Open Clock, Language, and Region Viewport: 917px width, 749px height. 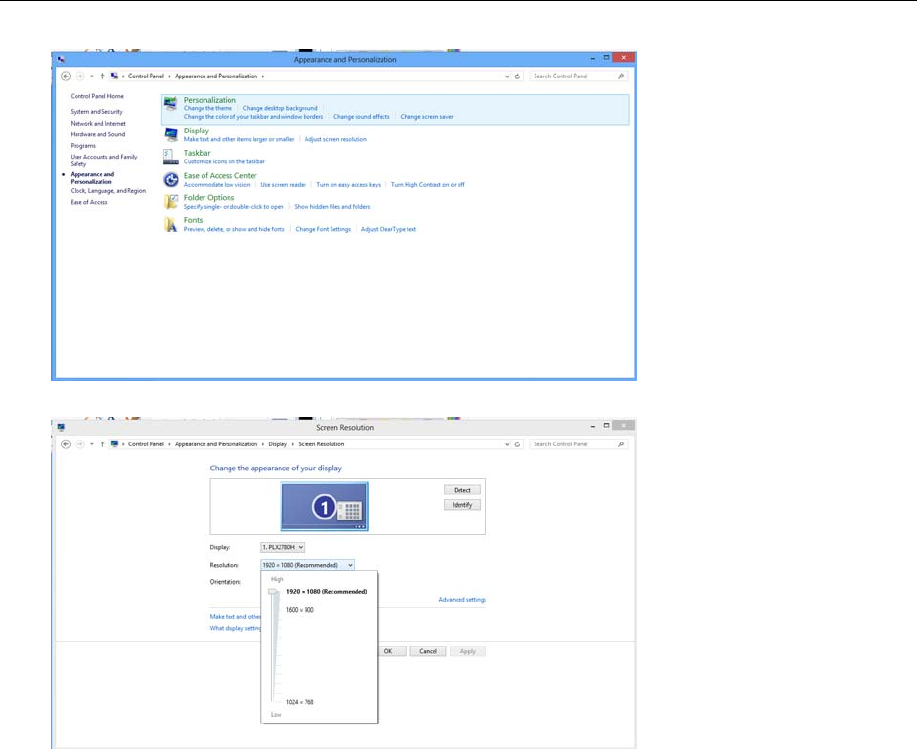pyautogui.click(x=108, y=191)
